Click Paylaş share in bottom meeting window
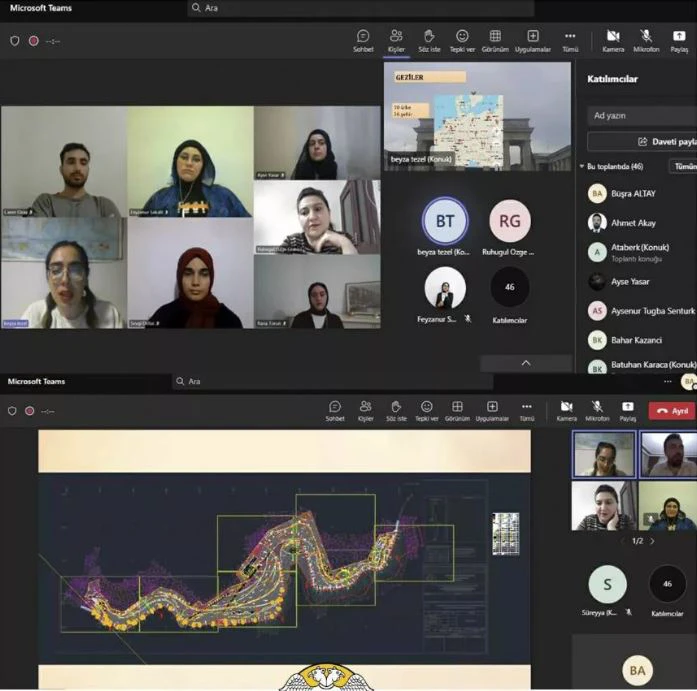The image size is (697, 691). tap(628, 411)
